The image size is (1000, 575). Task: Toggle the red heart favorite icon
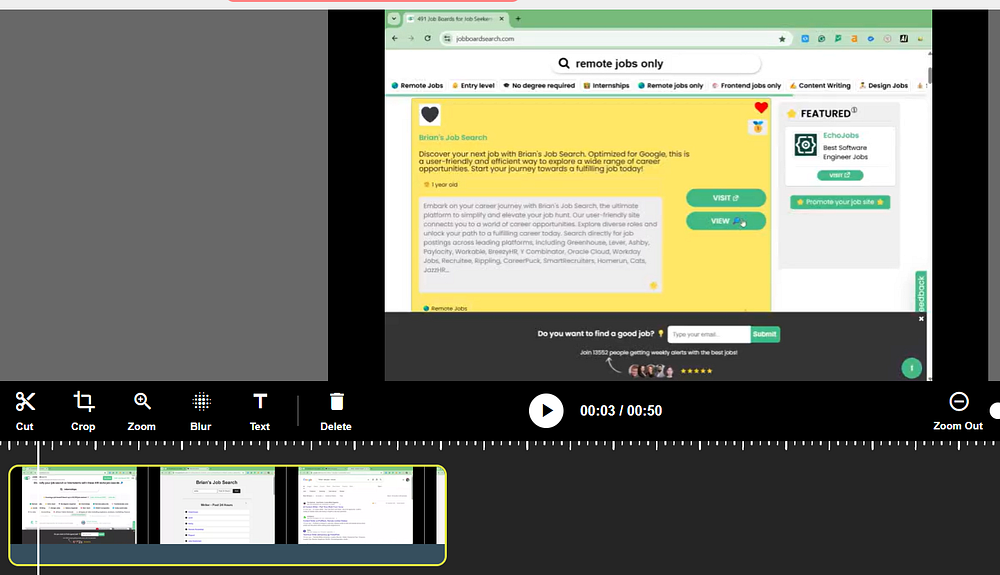pos(761,107)
